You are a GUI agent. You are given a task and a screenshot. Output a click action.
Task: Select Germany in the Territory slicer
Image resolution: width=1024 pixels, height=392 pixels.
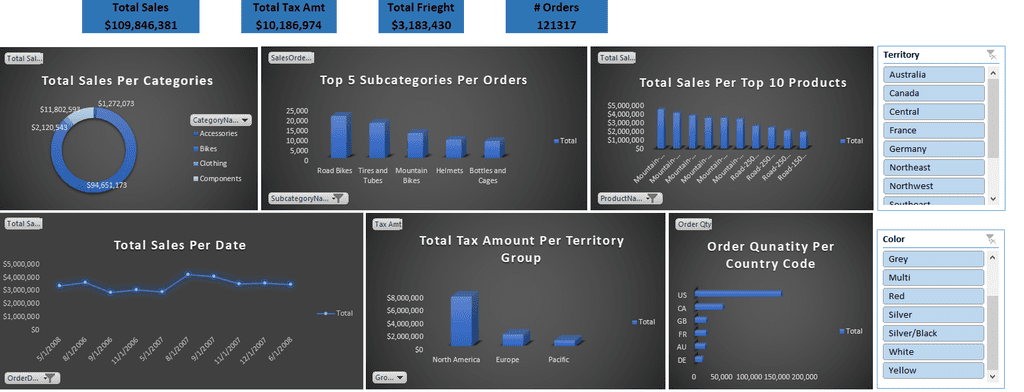[x=934, y=148]
